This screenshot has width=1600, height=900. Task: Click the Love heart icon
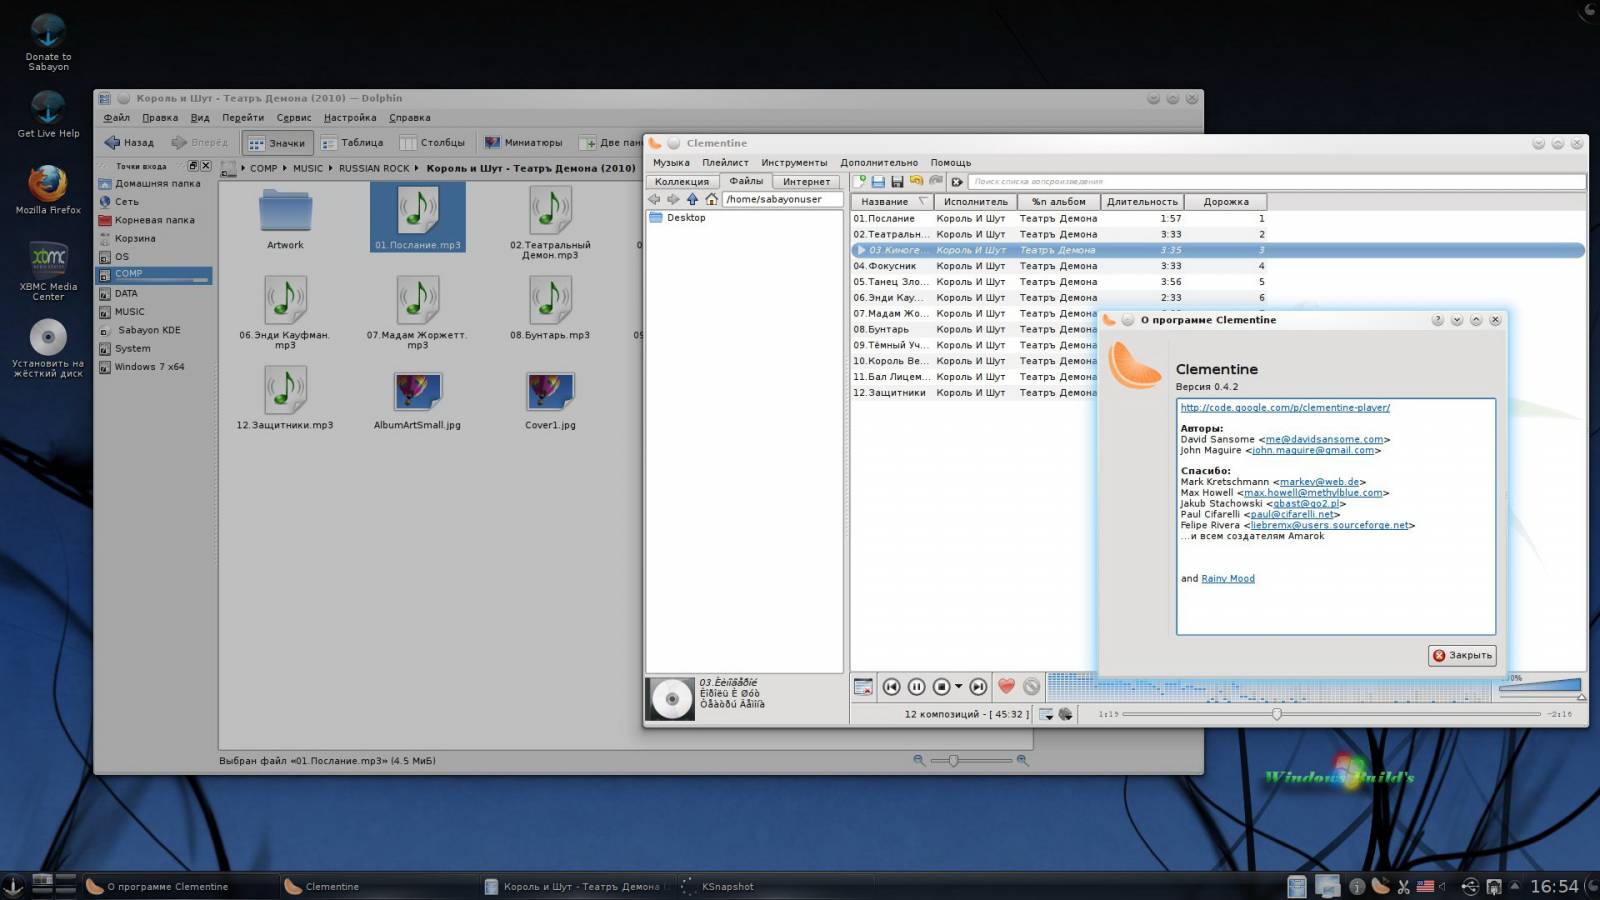[x=1006, y=686]
